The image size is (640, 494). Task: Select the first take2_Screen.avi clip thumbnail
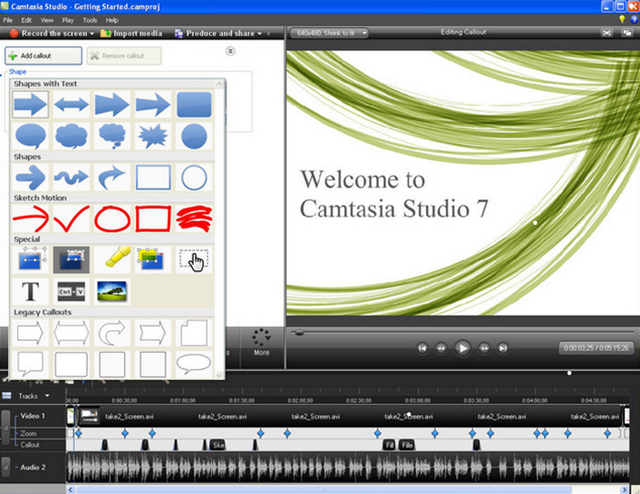click(x=89, y=416)
